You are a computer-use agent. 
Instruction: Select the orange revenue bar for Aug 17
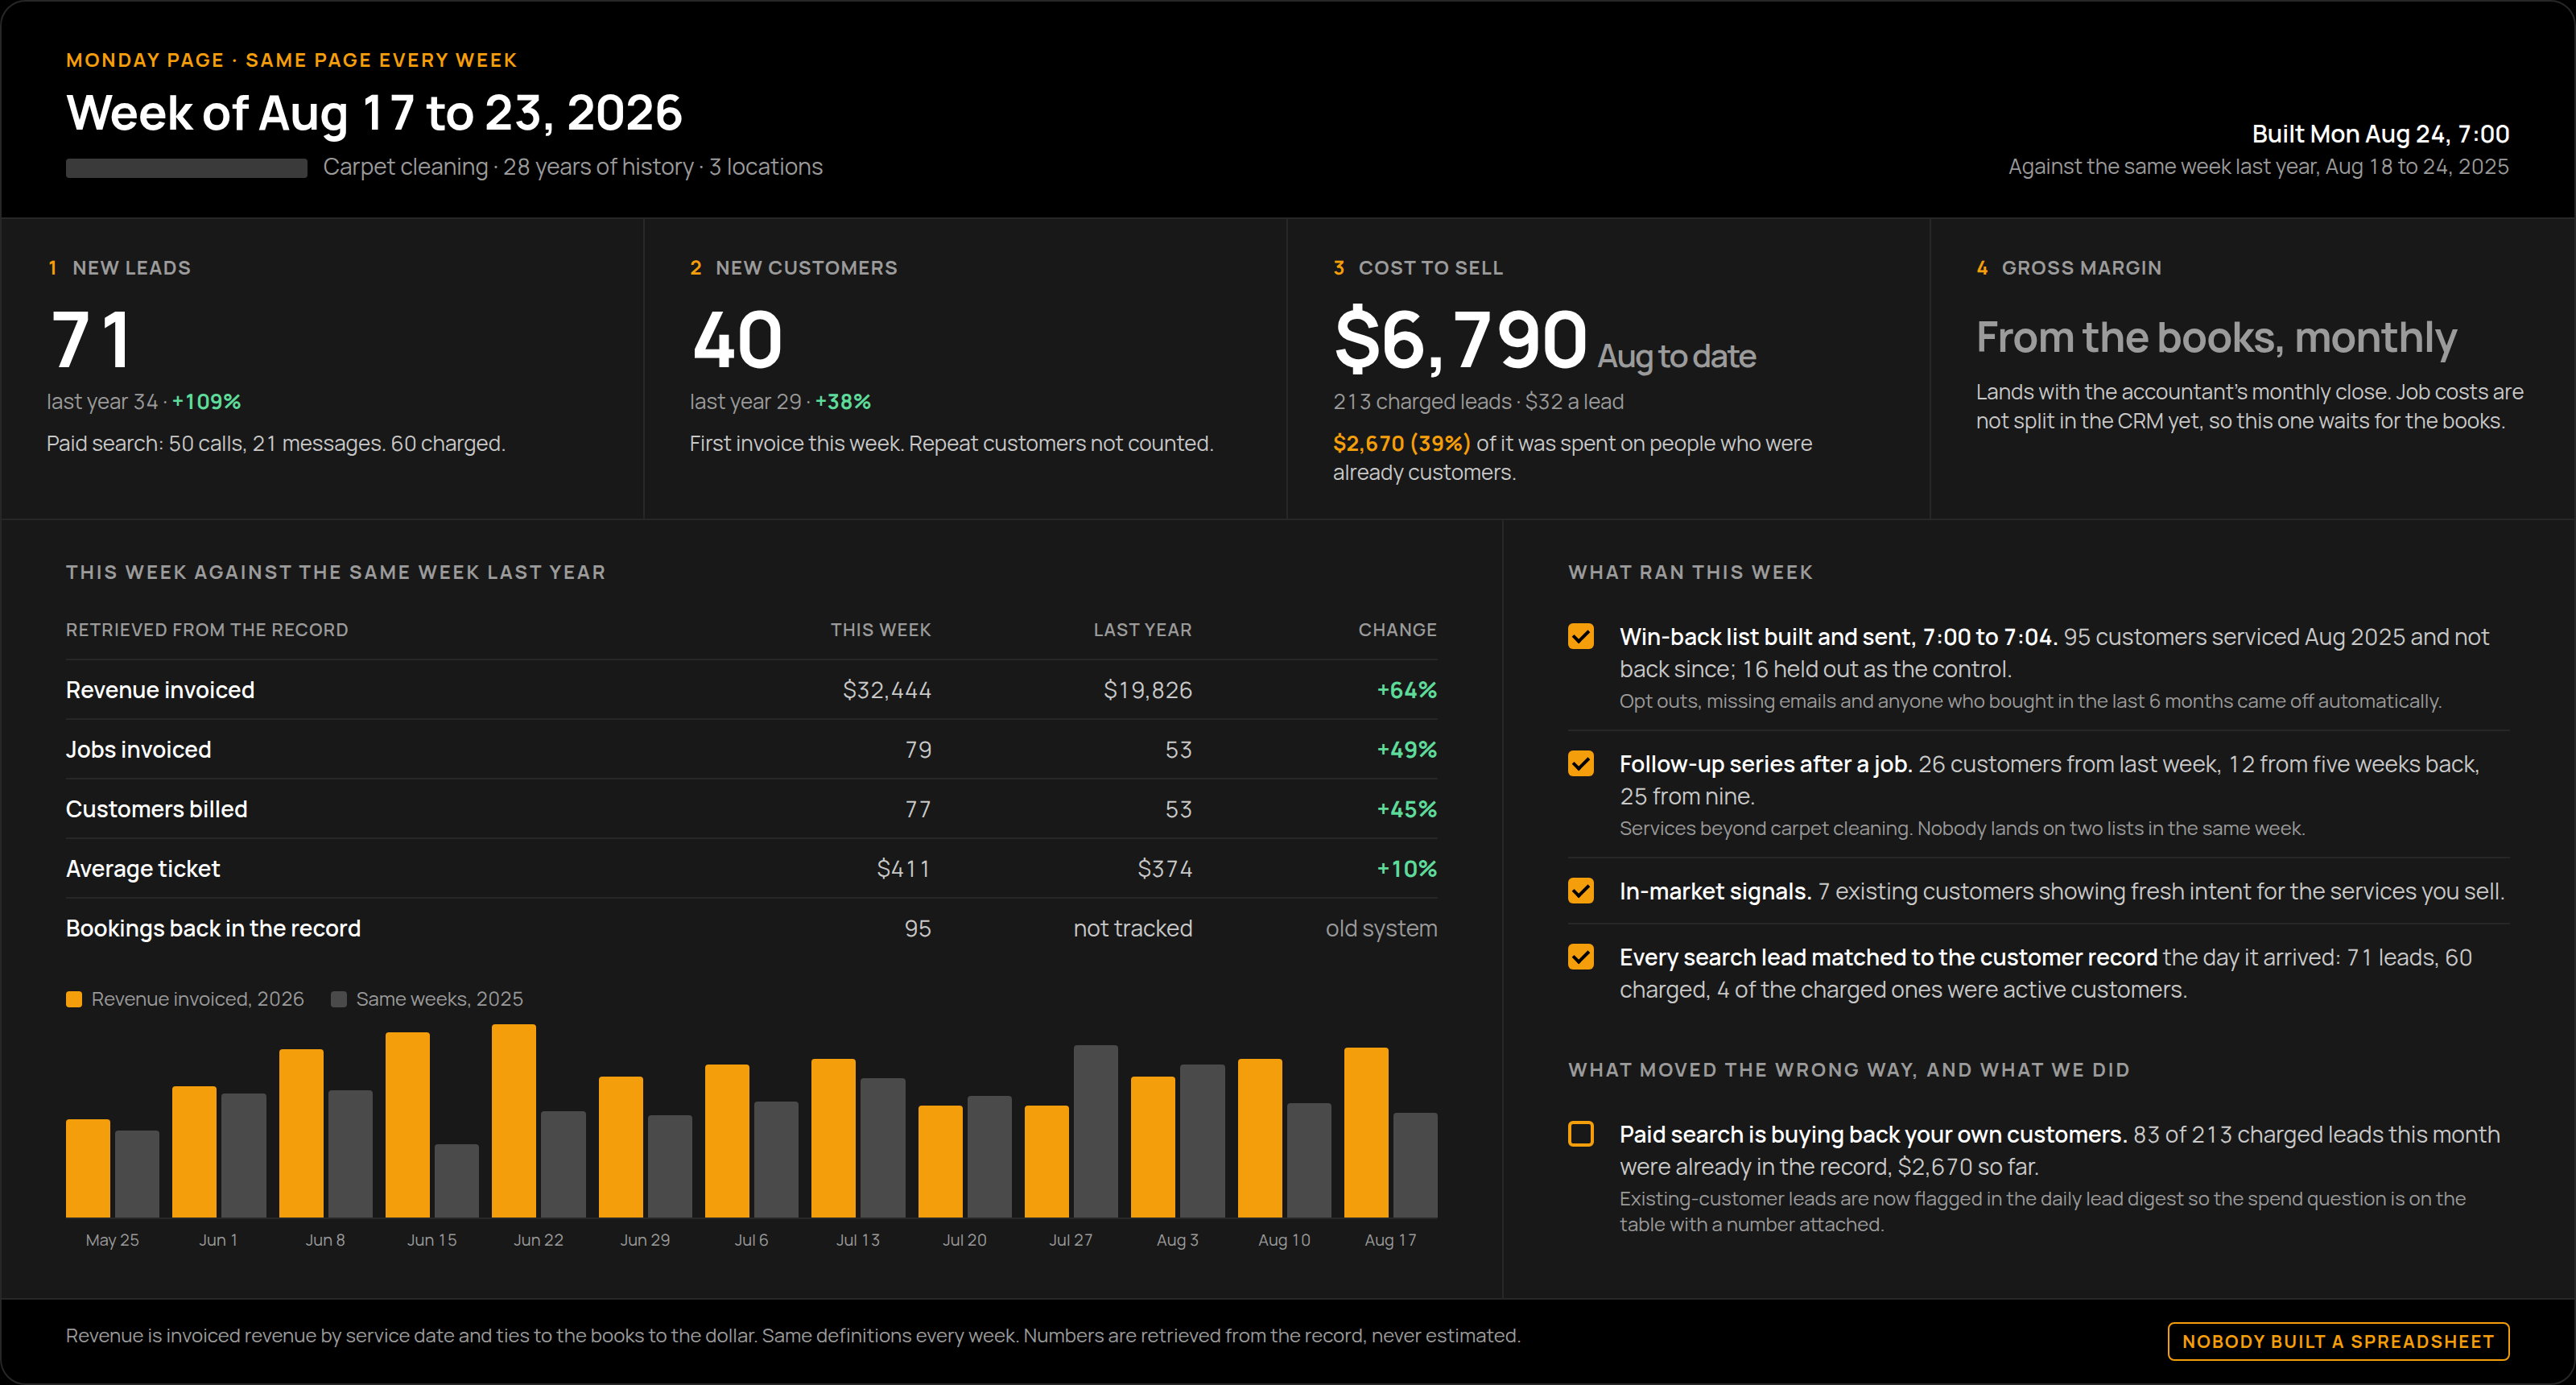click(x=1366, y=1133)
